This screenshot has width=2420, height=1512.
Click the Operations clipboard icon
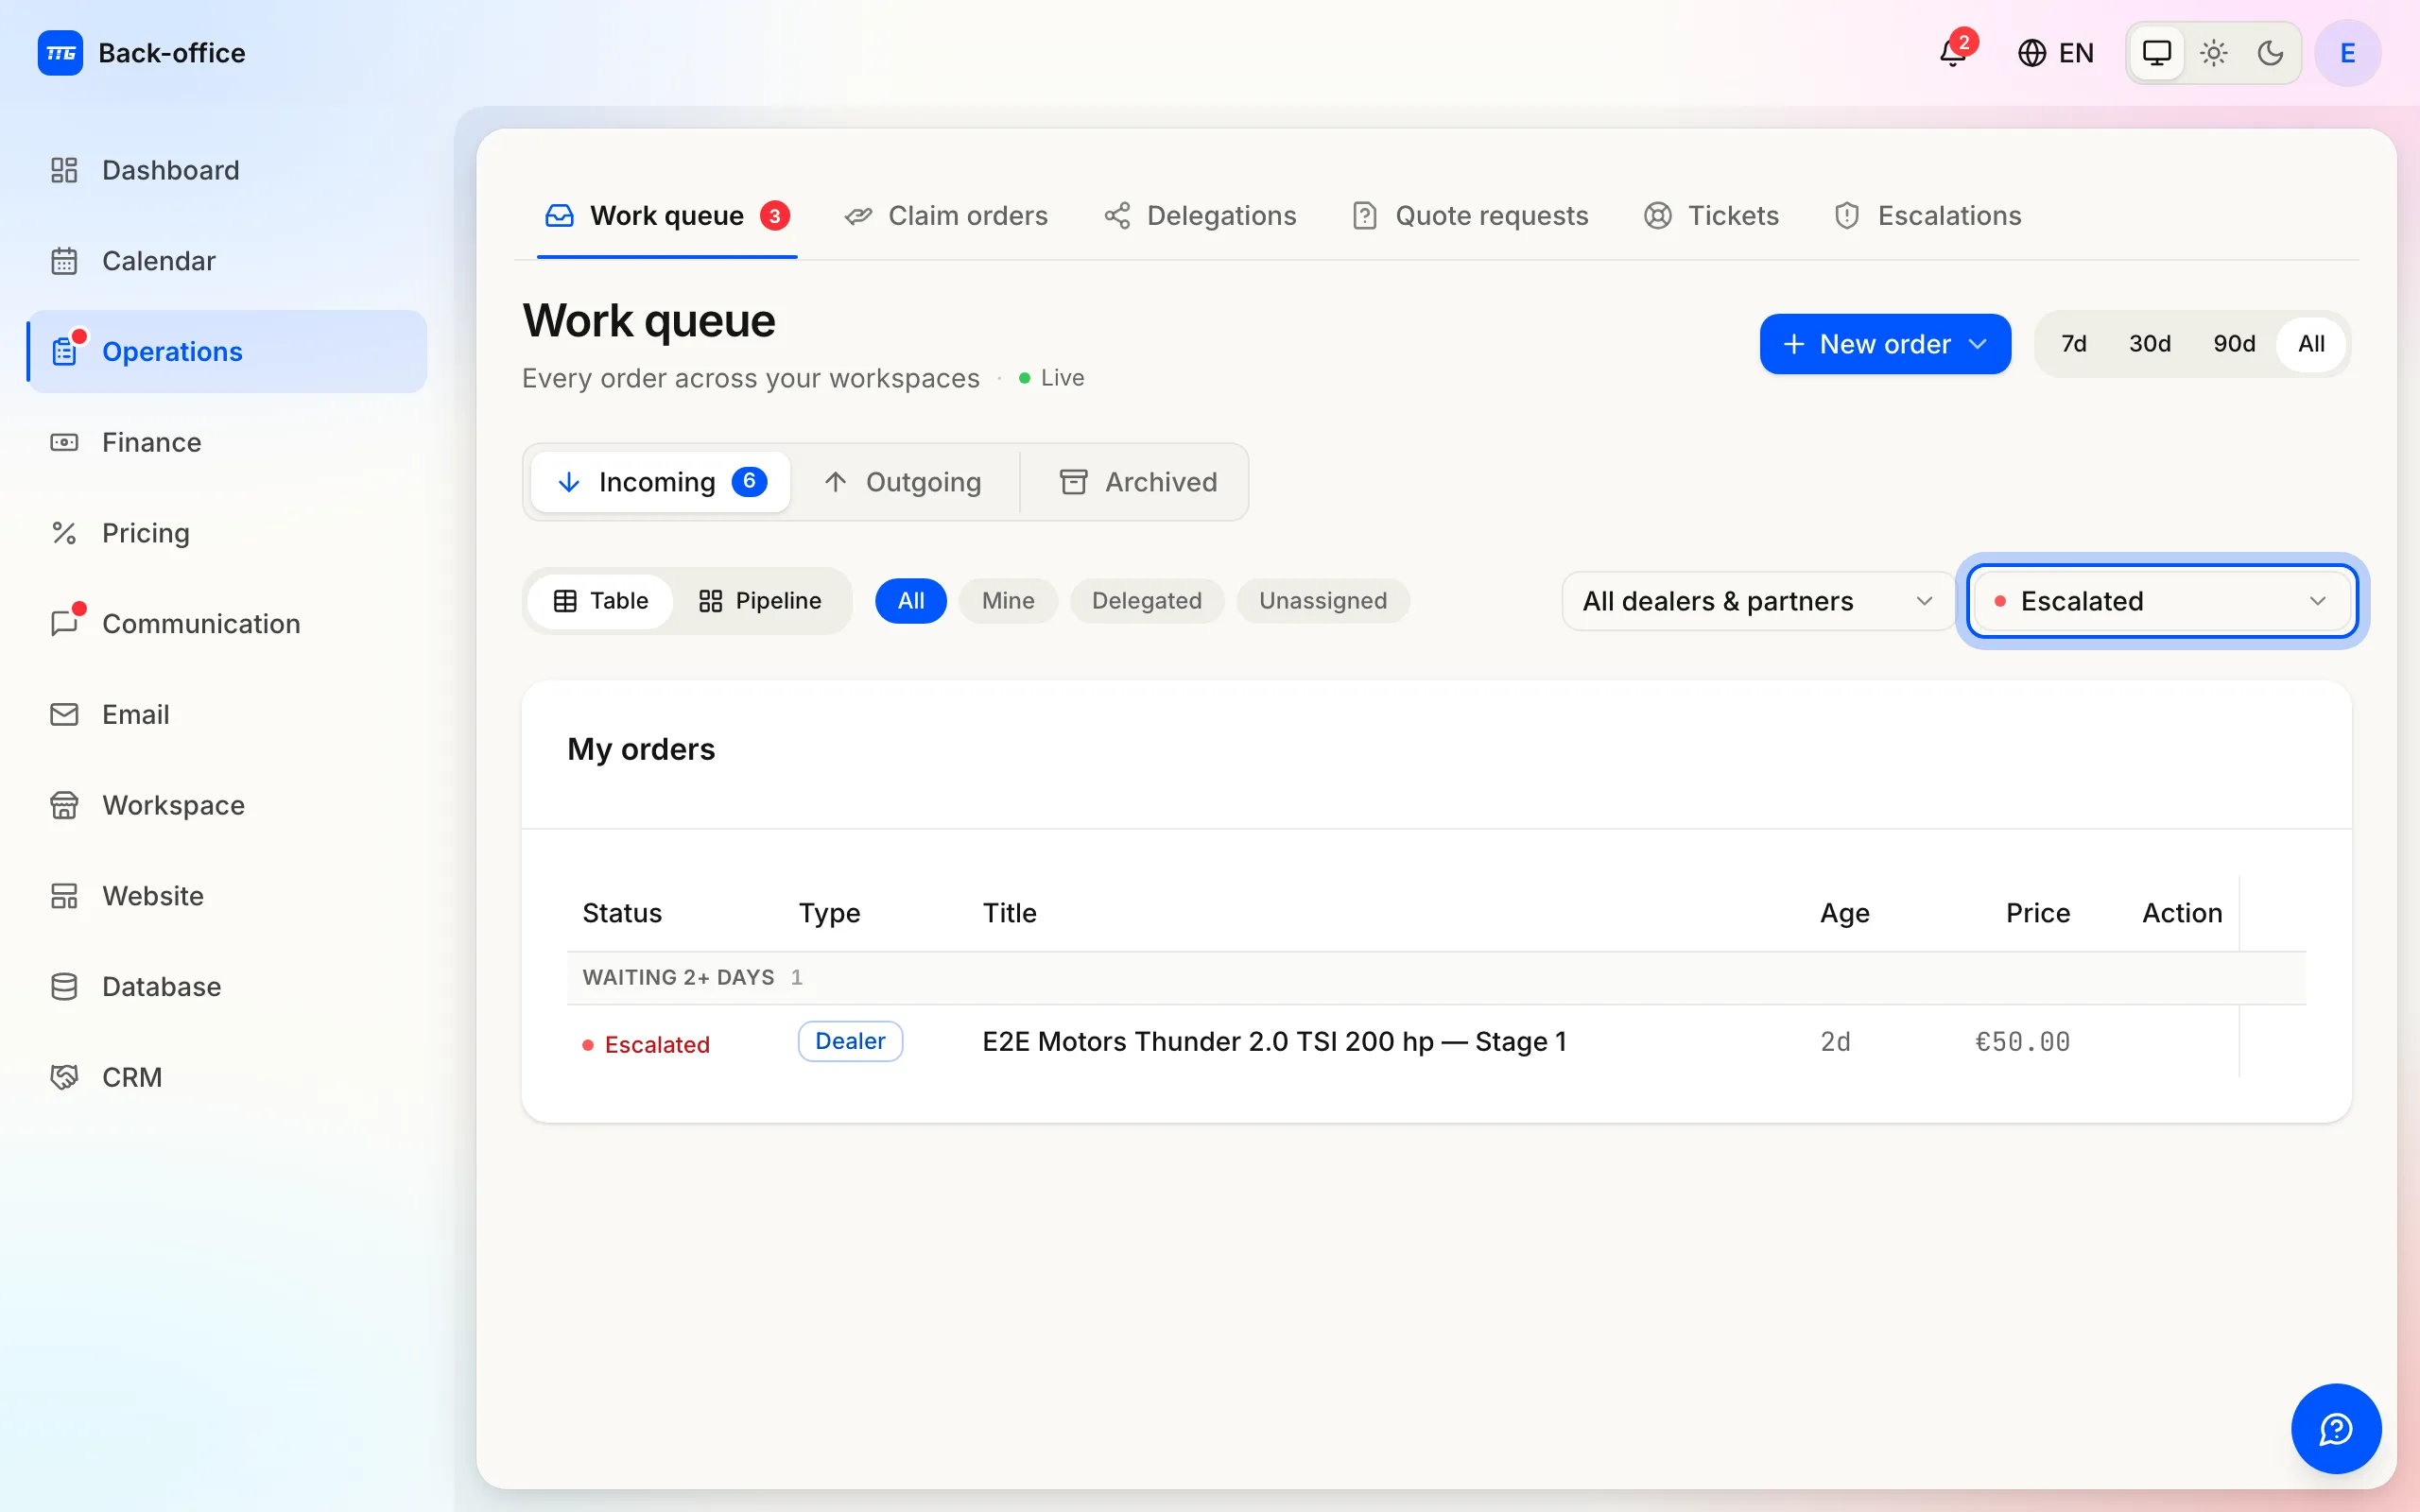[x=64, y=352]
